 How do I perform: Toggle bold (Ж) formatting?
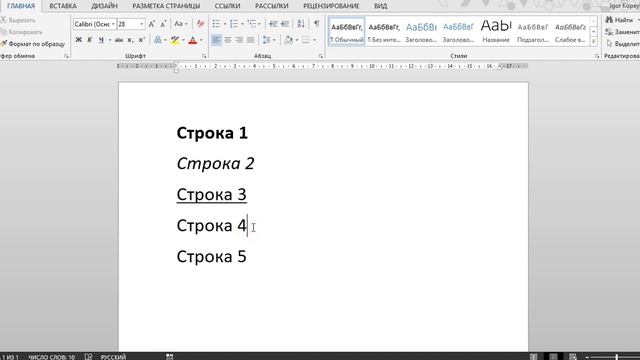point(78,40)
